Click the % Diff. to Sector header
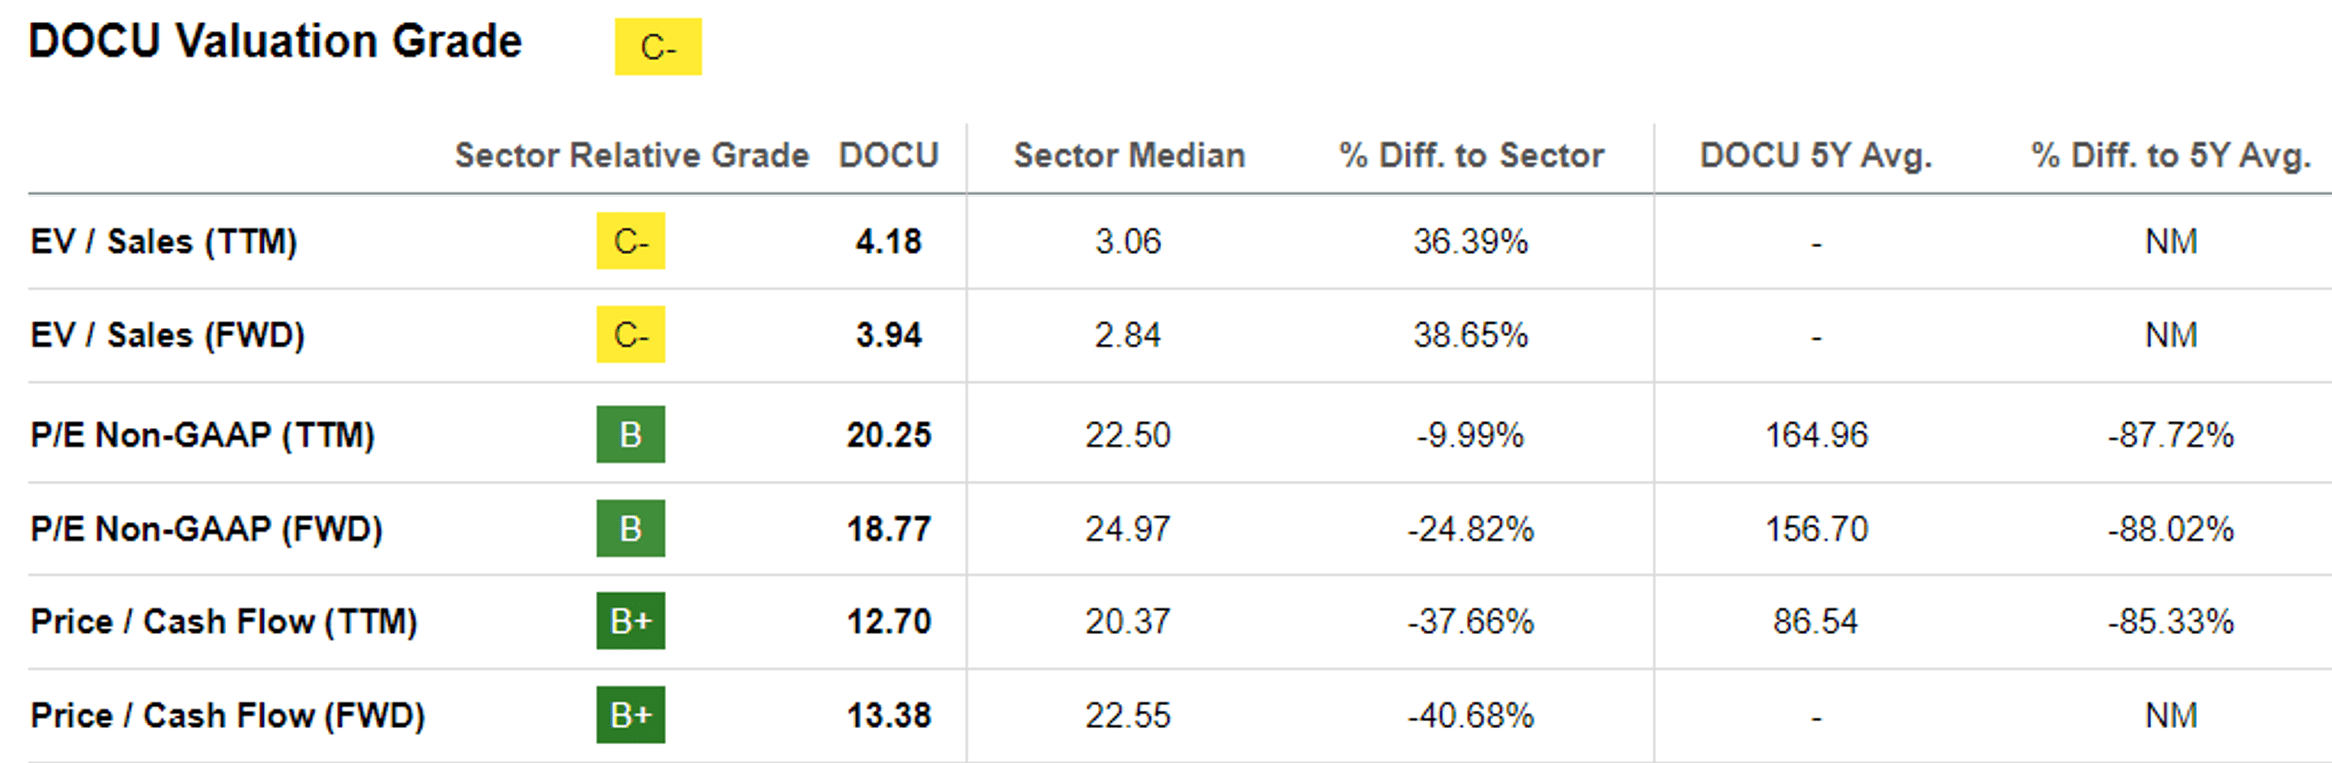This screenshot has height=763, width=2332. [x=1471, y=155]
